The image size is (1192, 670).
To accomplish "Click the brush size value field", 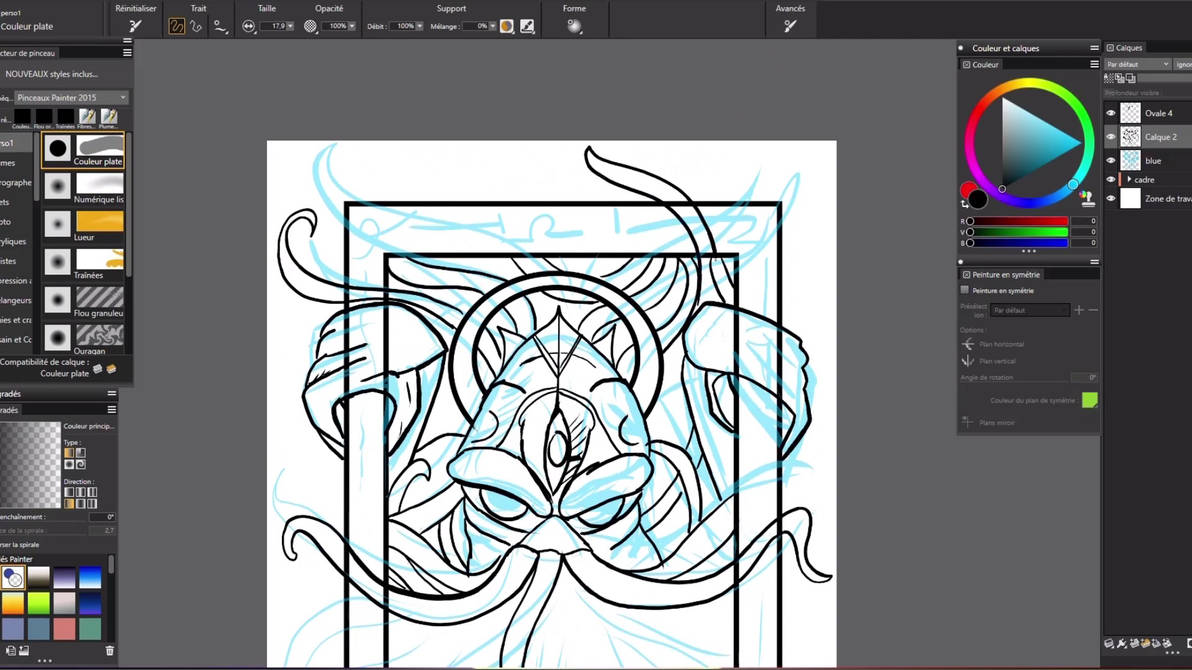I will pos(277,26).
